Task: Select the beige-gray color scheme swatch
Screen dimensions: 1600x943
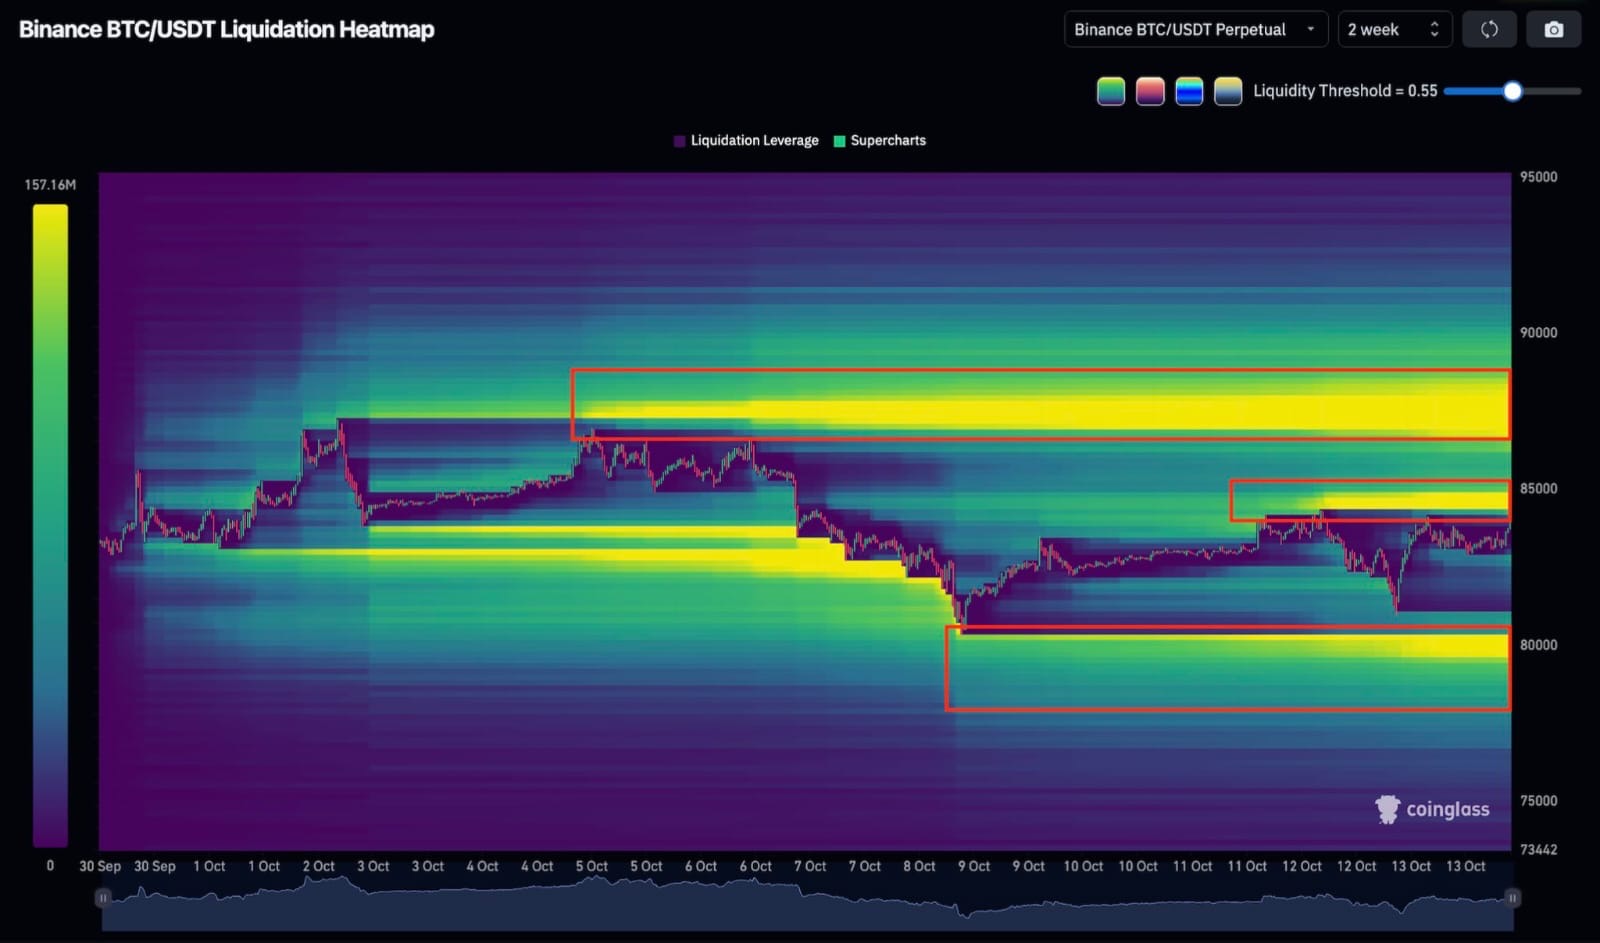Action: pos(1228,91)
